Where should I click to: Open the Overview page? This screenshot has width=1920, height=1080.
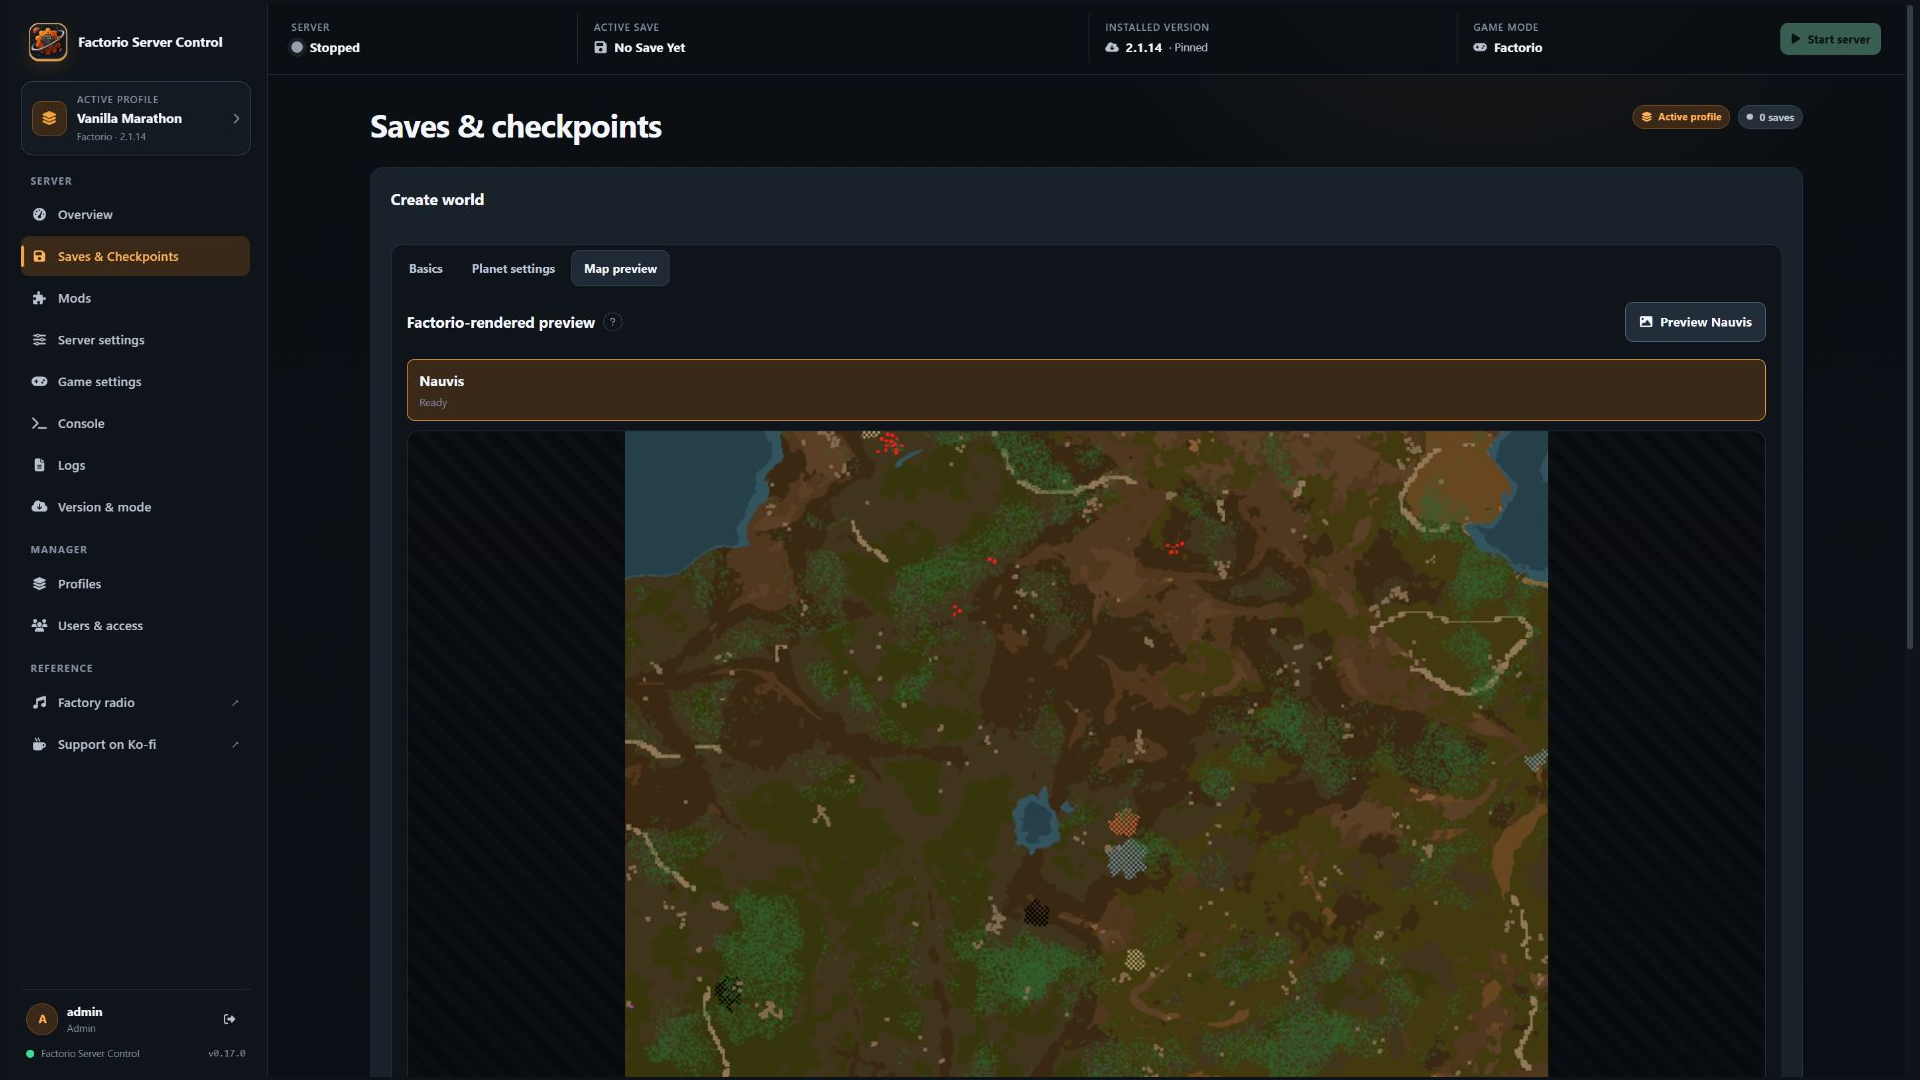pyautogui.click(x=136, y=214)
